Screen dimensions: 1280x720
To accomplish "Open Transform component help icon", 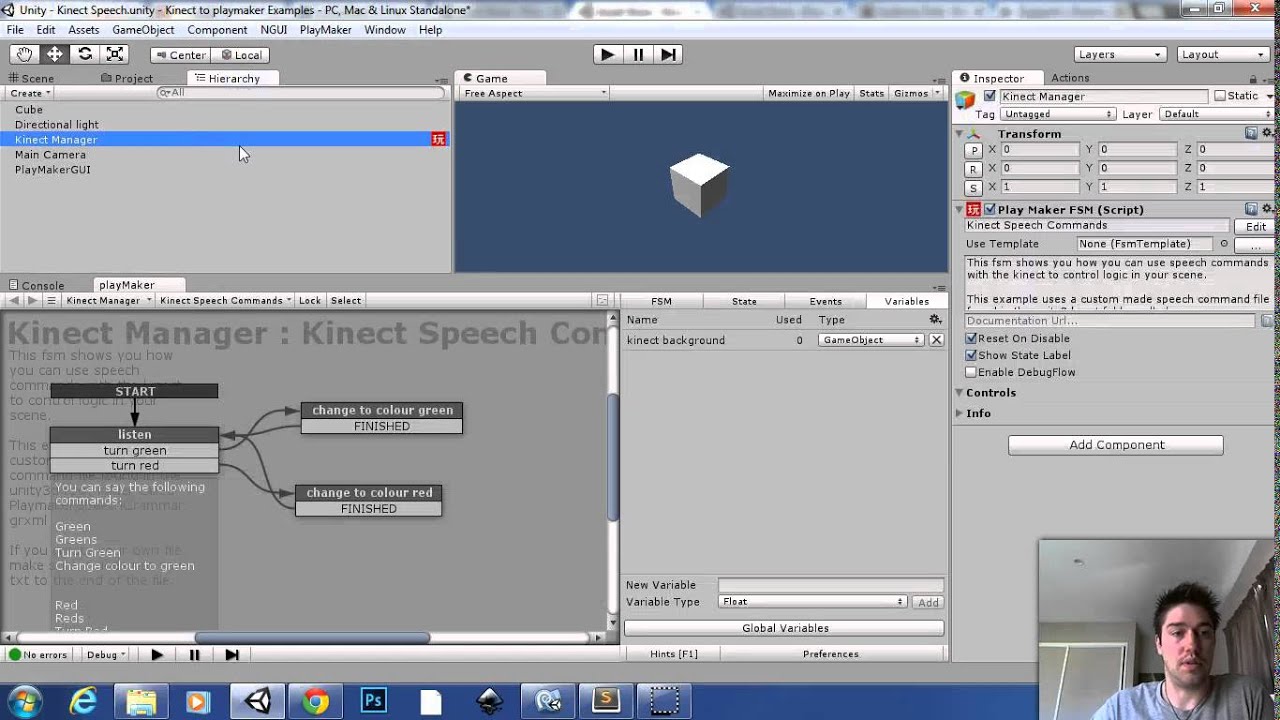I will click(x=1251, y=133).
